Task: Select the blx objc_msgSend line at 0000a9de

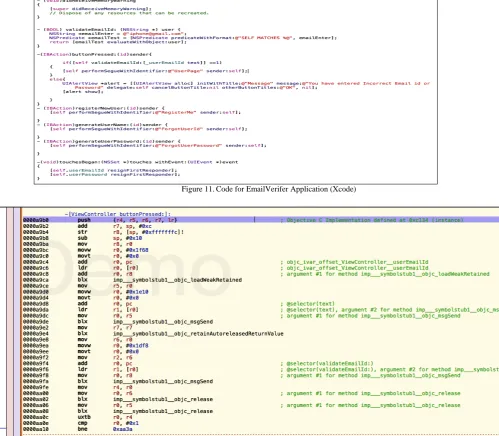Action: click(118, 322)
